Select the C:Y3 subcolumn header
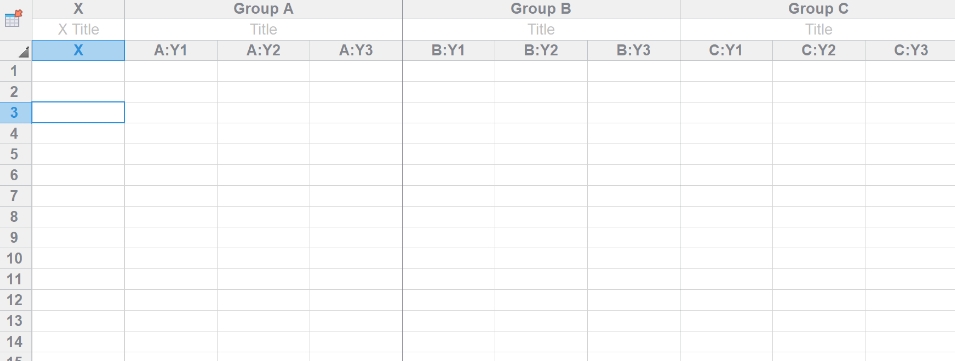The height and width of the screenshot is (361, 955). [911, 51]
